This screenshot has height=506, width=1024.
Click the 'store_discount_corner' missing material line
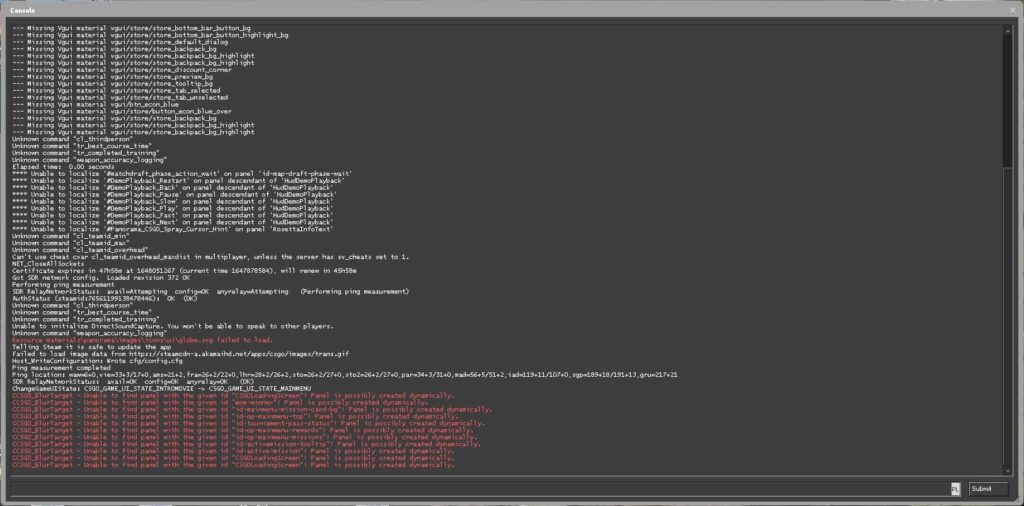point(121,69)
